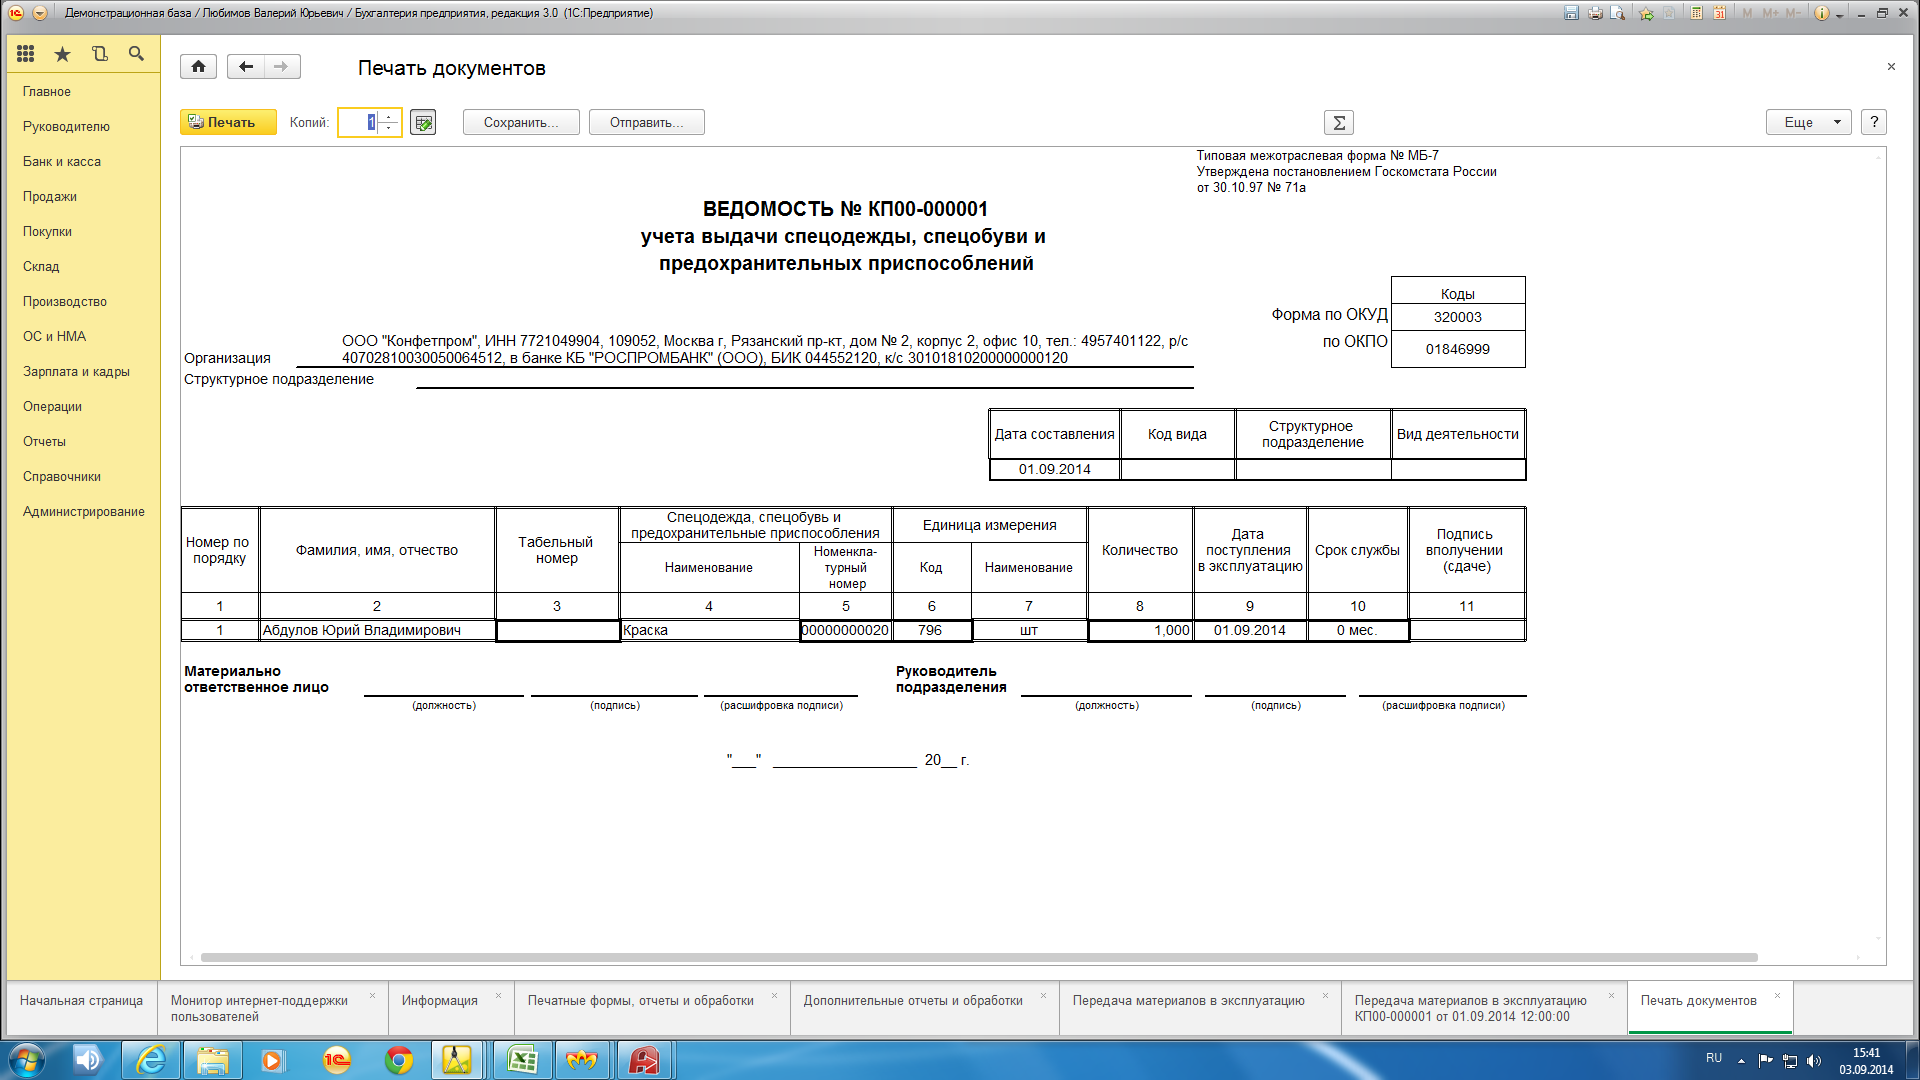Click the horizontal scrollbar of the document
The height and width of the screenshot is (1080, 1920).
point(979,957)
